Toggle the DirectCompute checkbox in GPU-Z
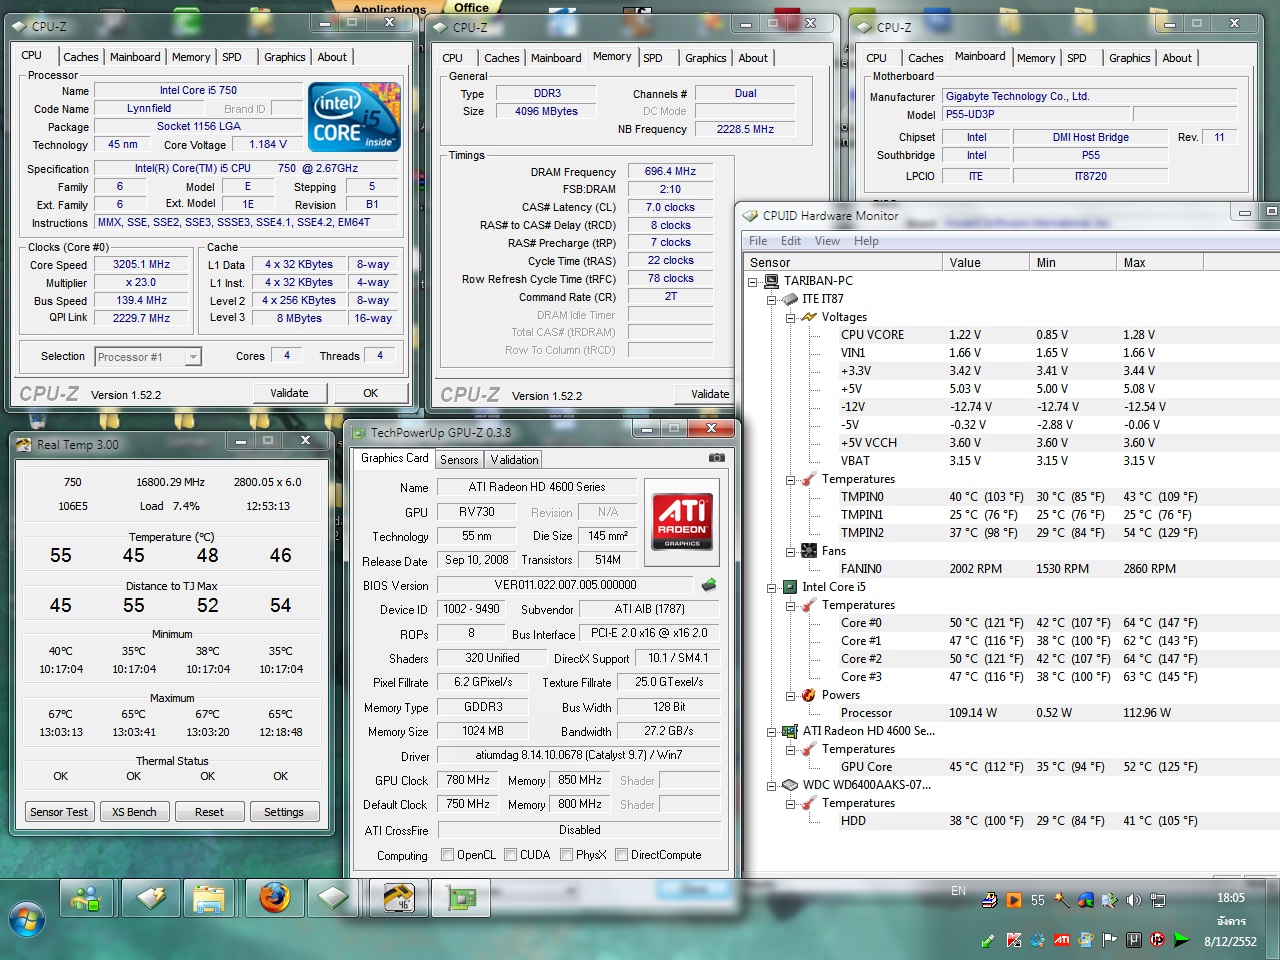The height and width of the screenshot is (960, 1280). pos(622,855)
